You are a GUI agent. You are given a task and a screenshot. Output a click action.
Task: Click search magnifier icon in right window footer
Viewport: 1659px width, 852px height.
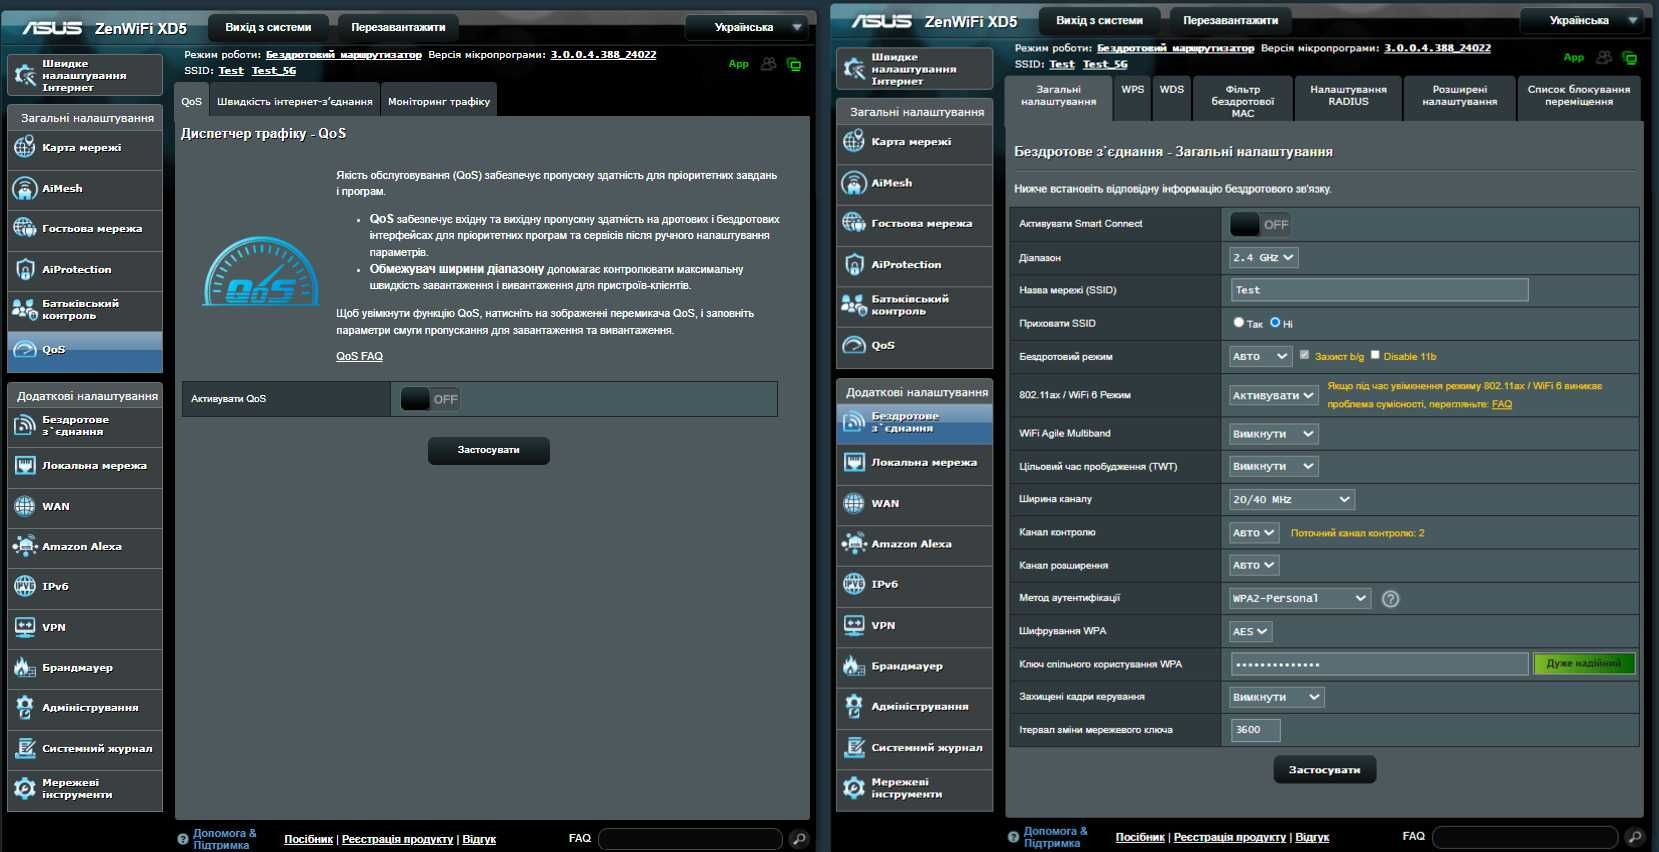[x=1634, y=837]
